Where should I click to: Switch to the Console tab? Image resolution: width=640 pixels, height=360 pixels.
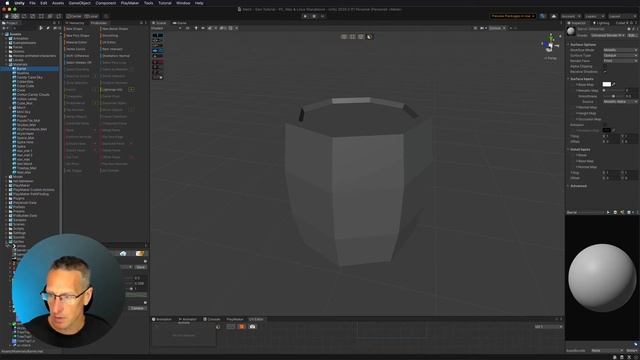[x=212, y=319]
